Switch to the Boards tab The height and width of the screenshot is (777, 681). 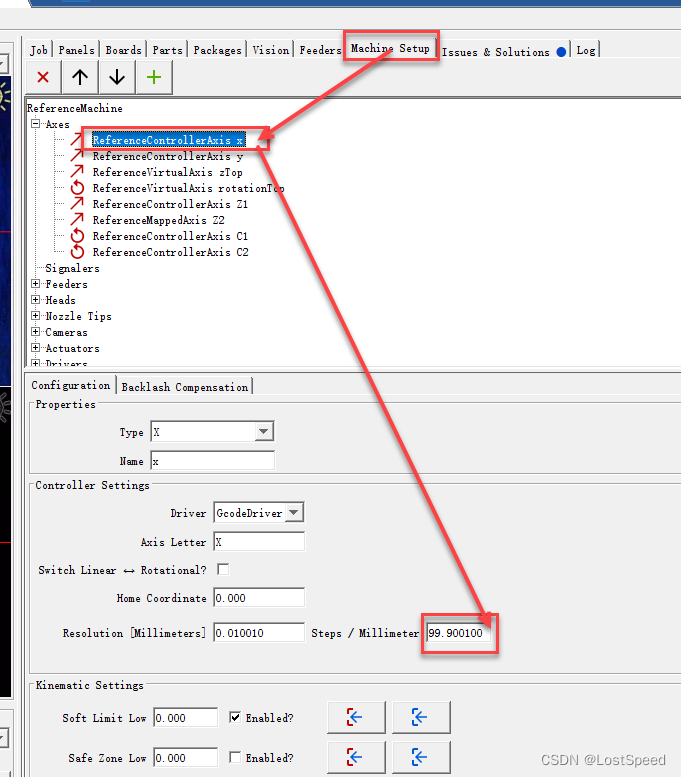click(x=123, y=50)
